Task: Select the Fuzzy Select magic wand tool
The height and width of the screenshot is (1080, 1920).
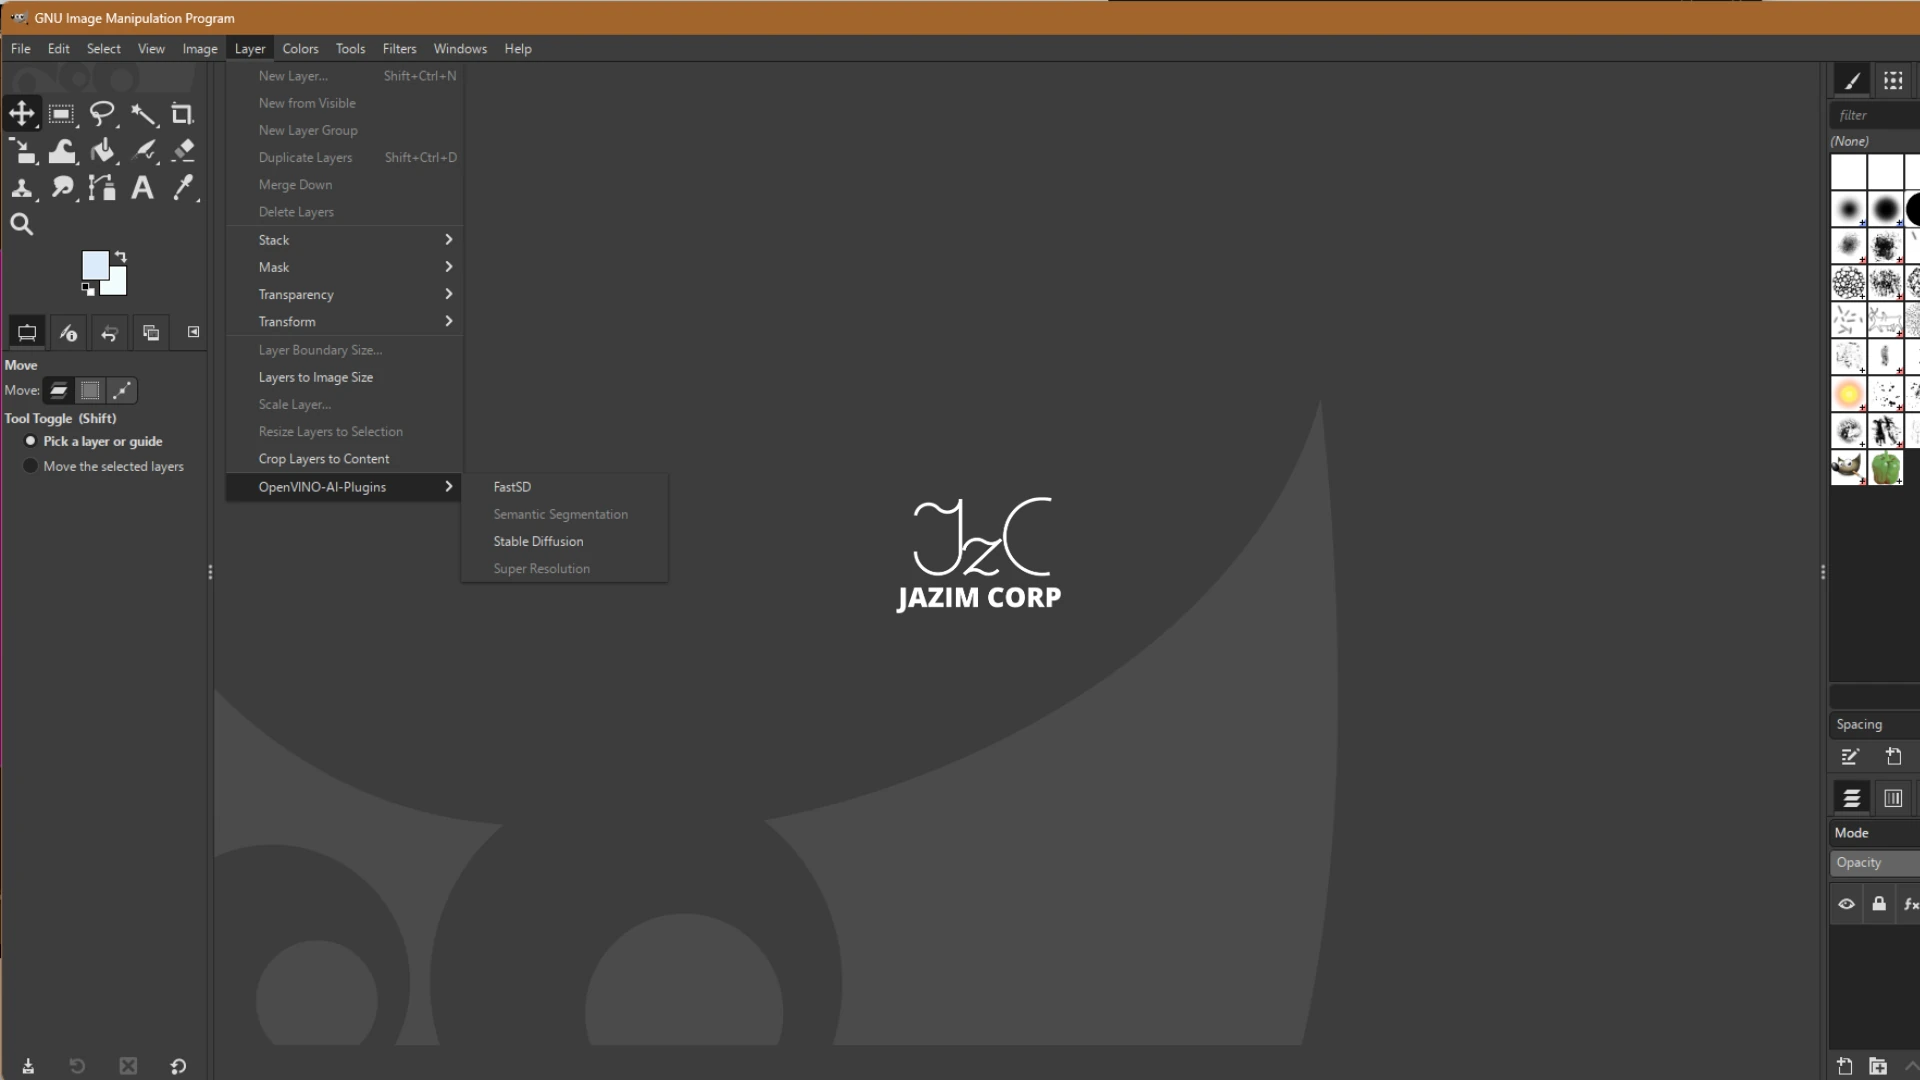Action: point(143,114)
